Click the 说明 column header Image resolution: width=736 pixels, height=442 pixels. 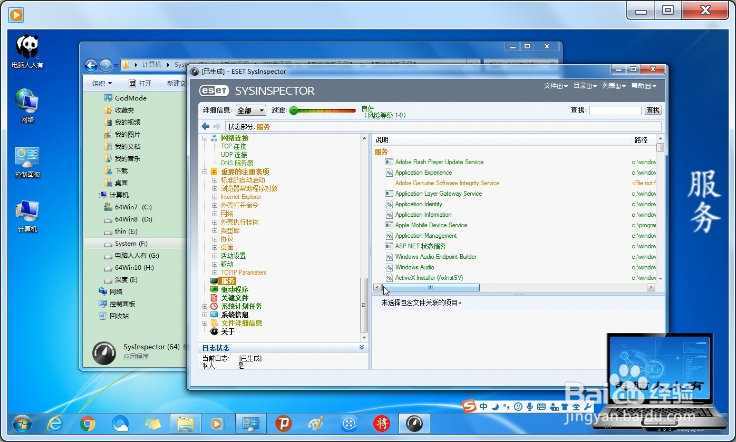click(382, 140)
